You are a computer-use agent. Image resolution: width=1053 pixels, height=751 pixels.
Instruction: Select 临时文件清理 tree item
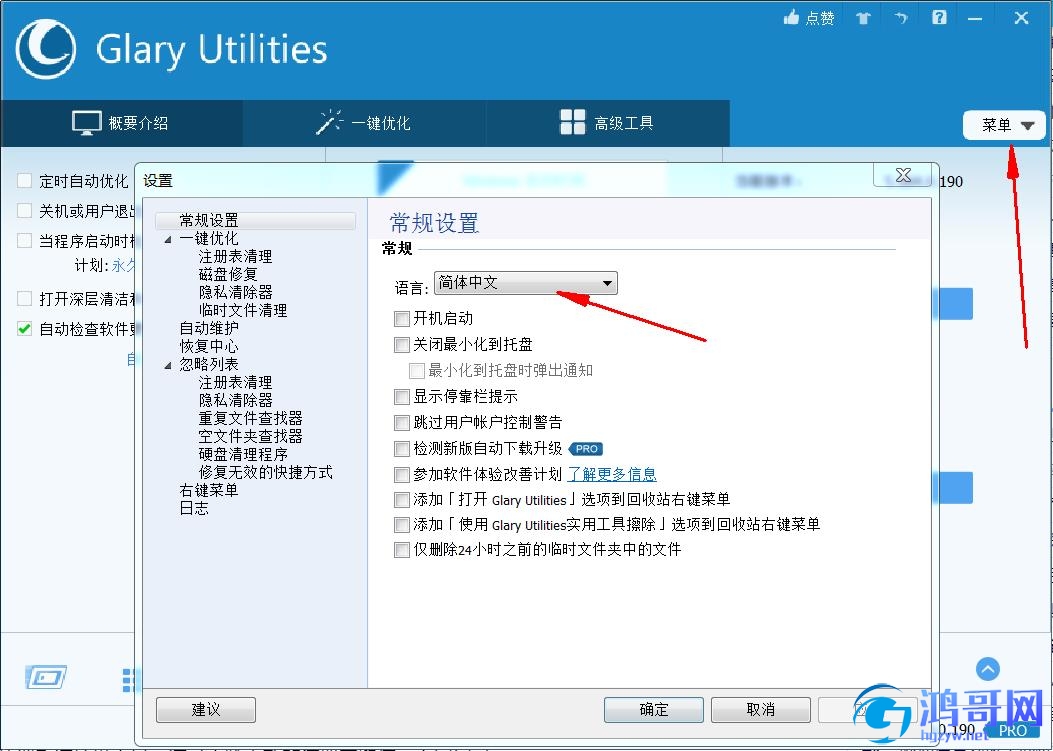[x=242, y=310]
